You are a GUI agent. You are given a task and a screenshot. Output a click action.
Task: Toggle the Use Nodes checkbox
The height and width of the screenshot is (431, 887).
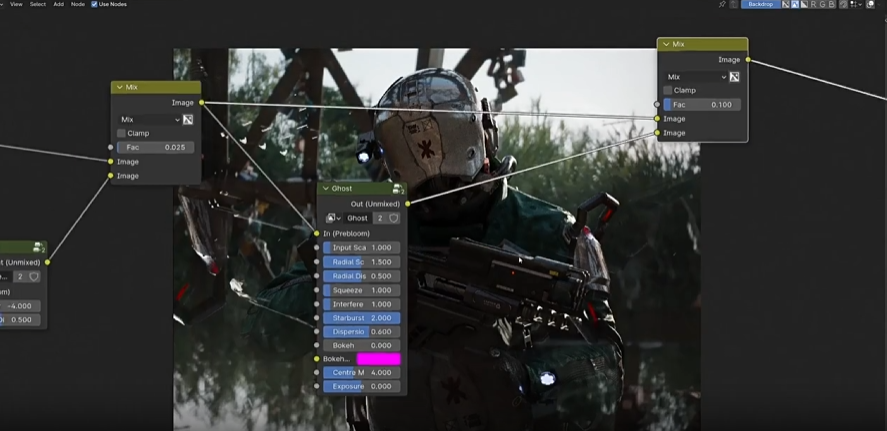94,4
